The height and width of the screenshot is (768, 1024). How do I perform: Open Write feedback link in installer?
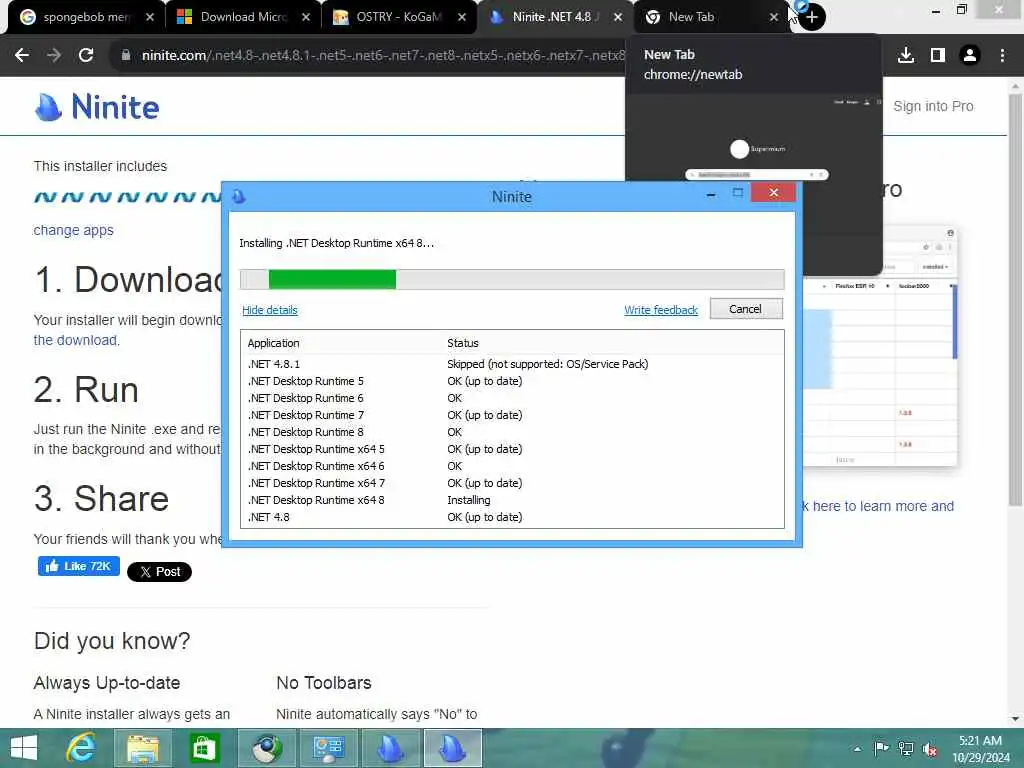(x=661, y=310)
